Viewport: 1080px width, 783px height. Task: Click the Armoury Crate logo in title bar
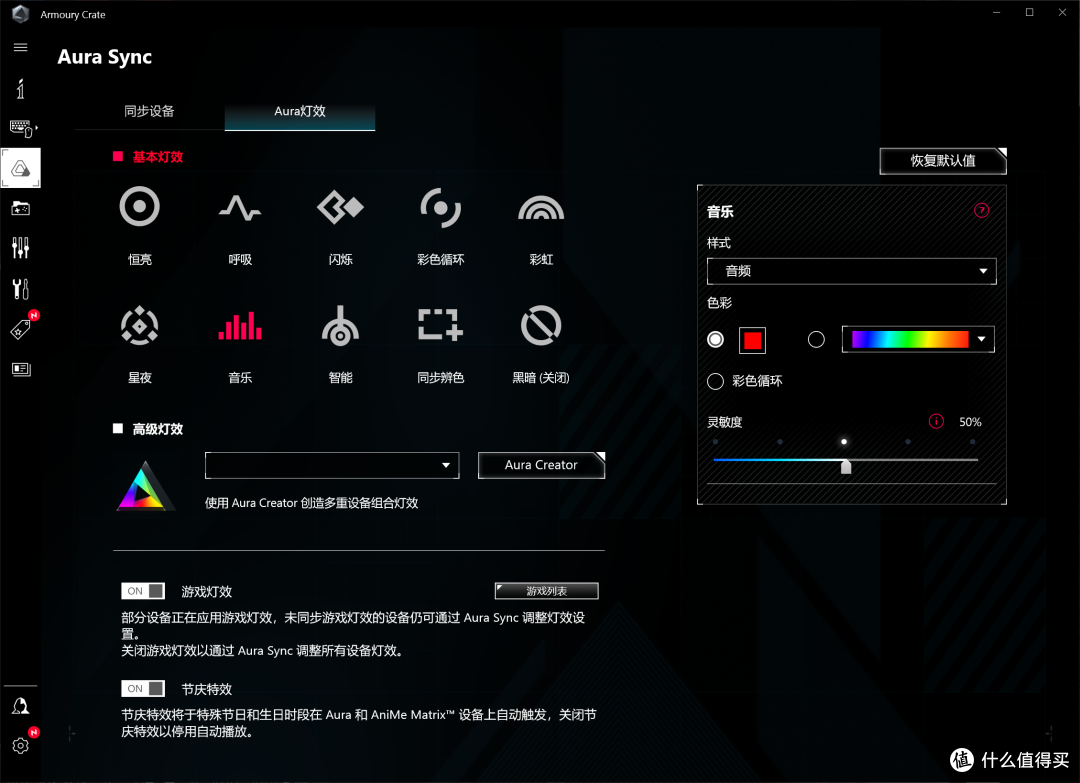click(x=21, y=14)
